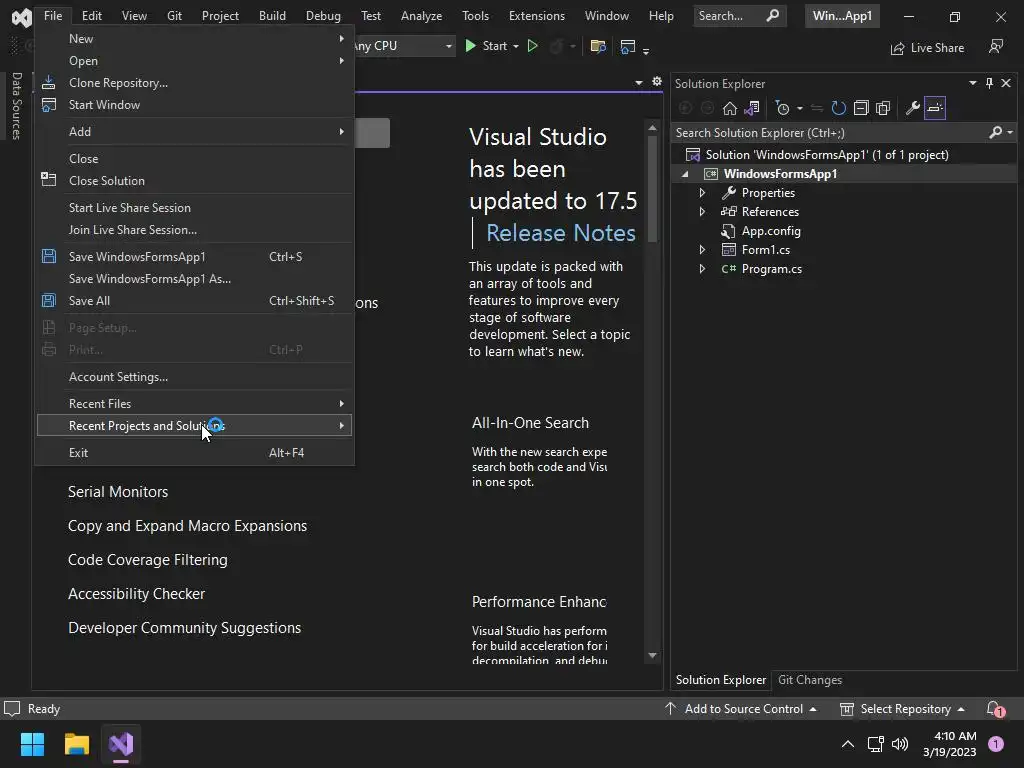Click Save All in File menu
This screenshot has width=1024, height=768.
[x=195, y=301]
